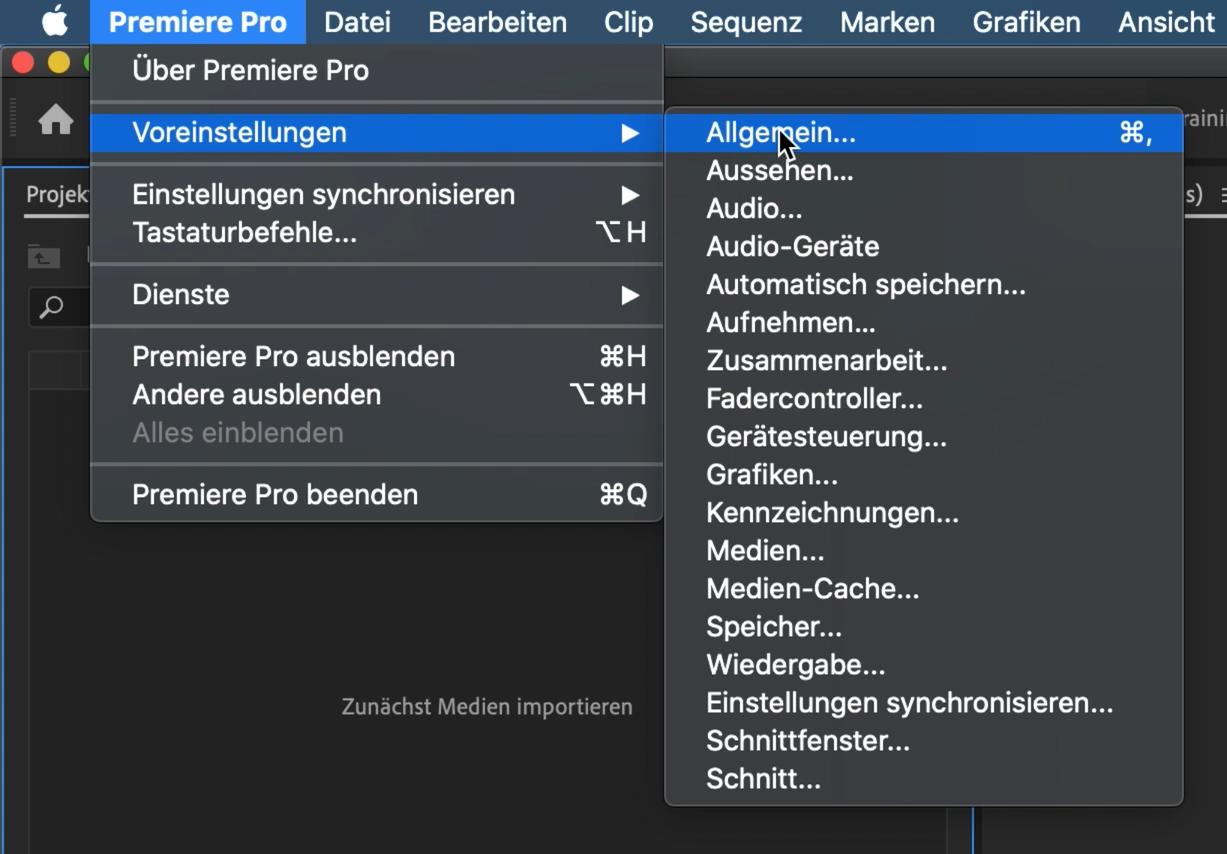1227x854 pixels.
Task: Choose Premiere Pro beenden
Action: coord(275,495)
